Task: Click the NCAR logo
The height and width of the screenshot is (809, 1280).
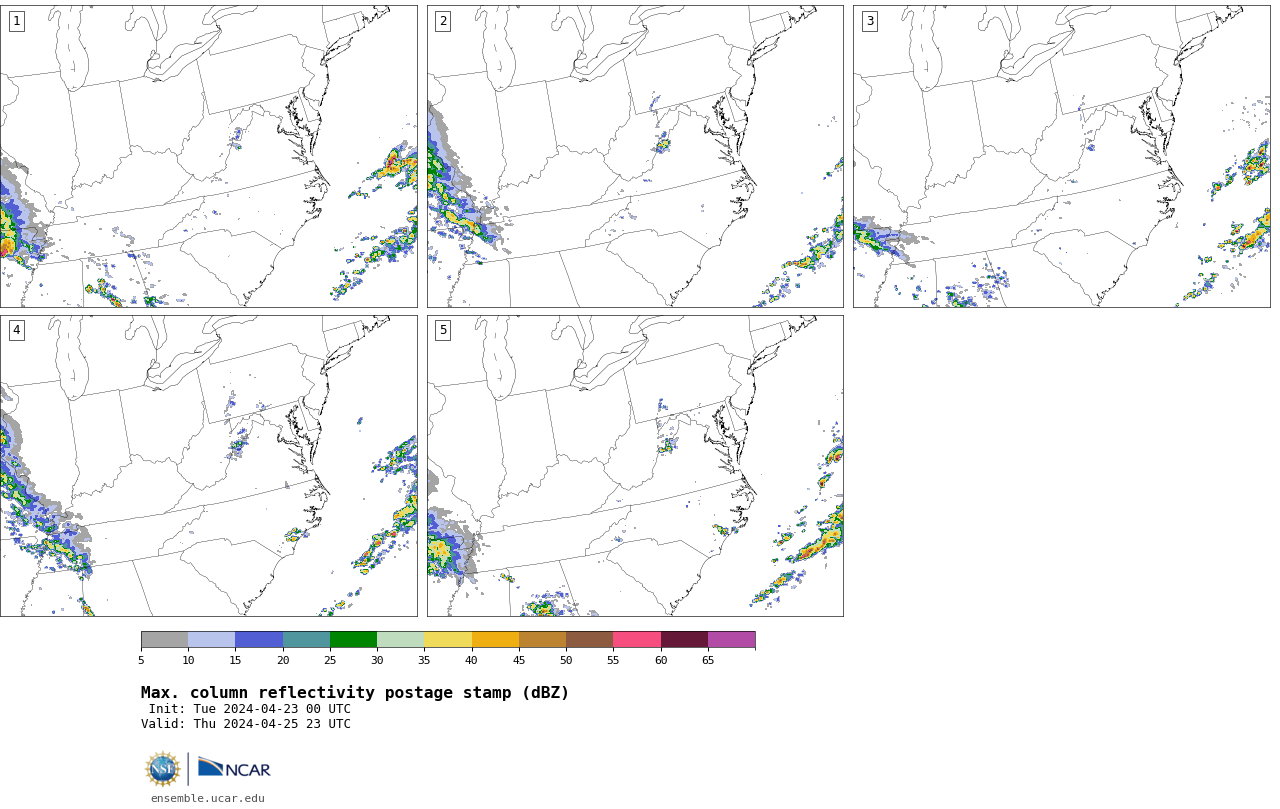Action: 234,769
